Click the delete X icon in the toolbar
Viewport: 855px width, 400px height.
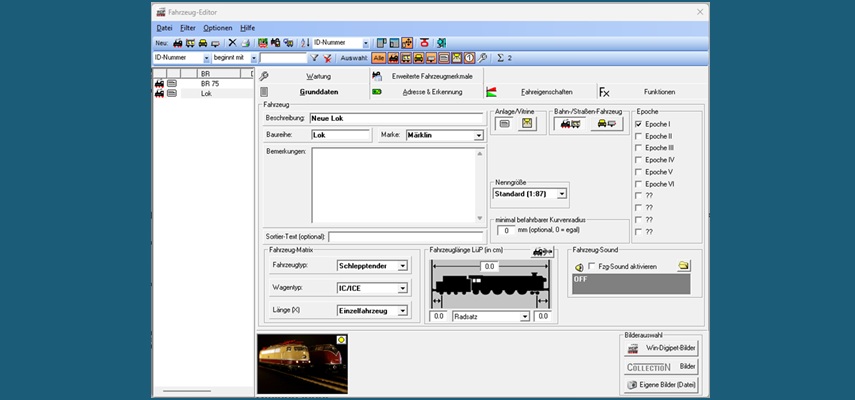[x=232, y=43]
